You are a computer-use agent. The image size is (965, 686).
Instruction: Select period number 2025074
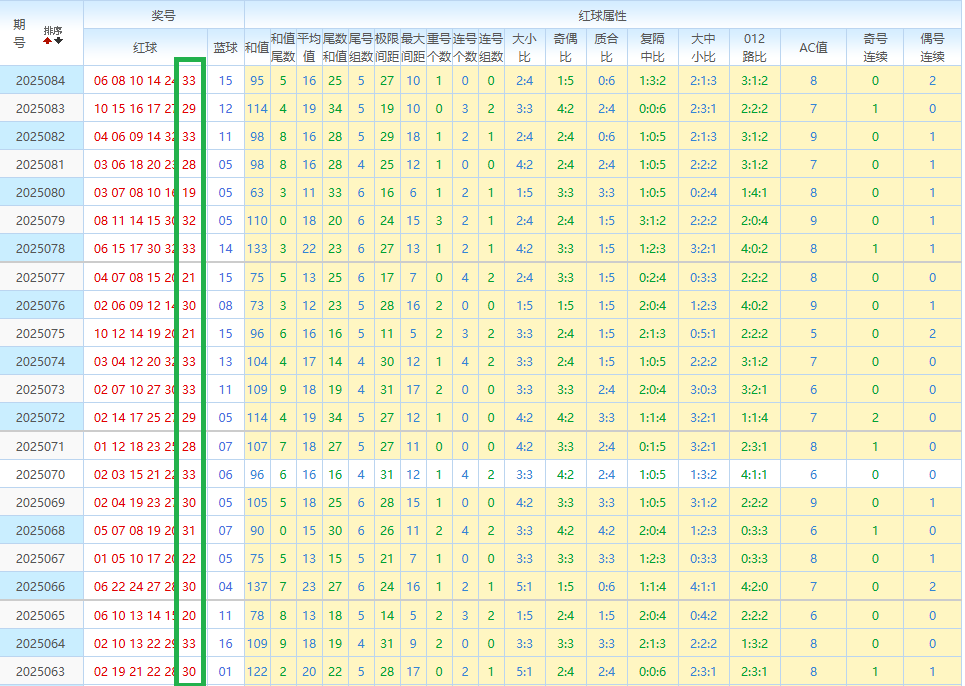coord(41,362)
